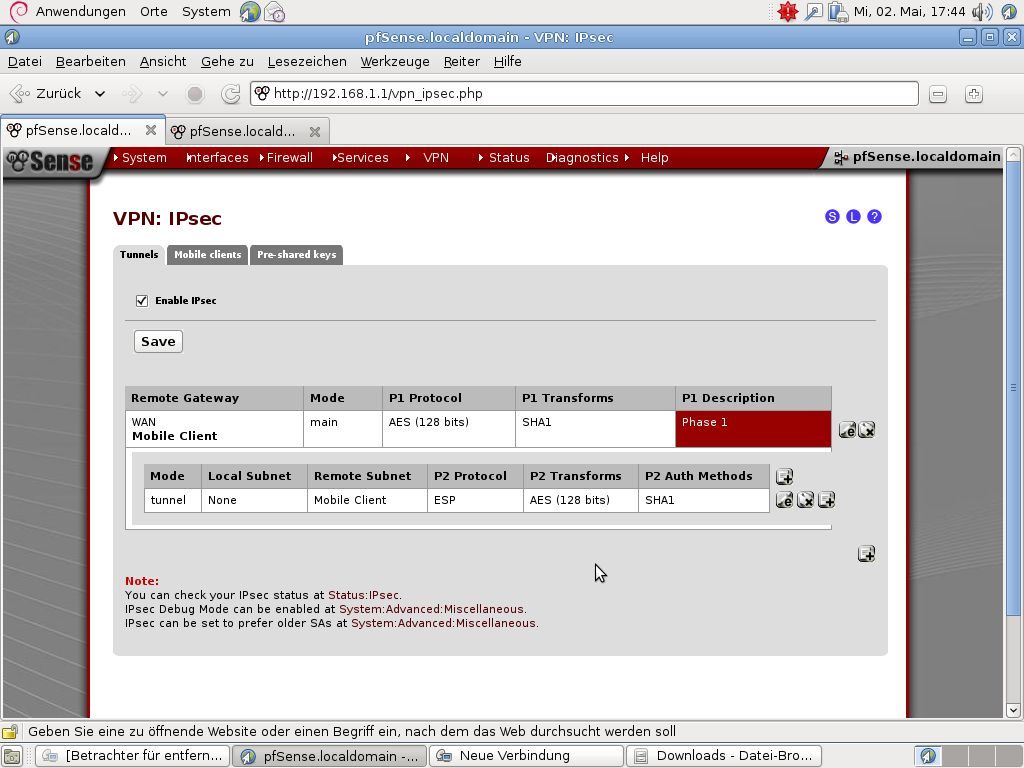This screenshot has width=1024, height=768.
Task: Click the Phase 1 description cell
Action: coord(753,429)
